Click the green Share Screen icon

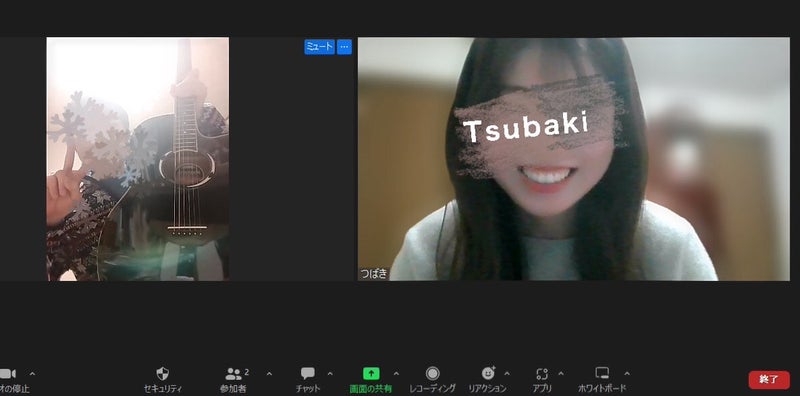click(x=371, y=374)
